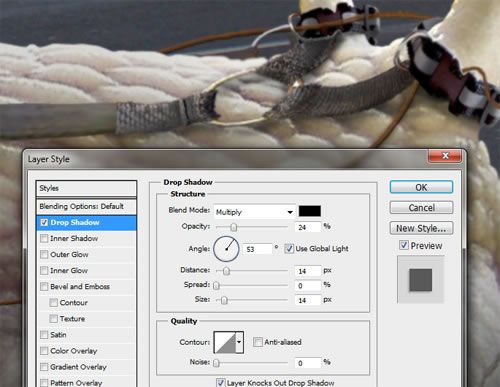The height and width of the screenshot is (387, 500).
Task: Open the Blend Mode Multiply dropdown
Action: tap(254, 212)
